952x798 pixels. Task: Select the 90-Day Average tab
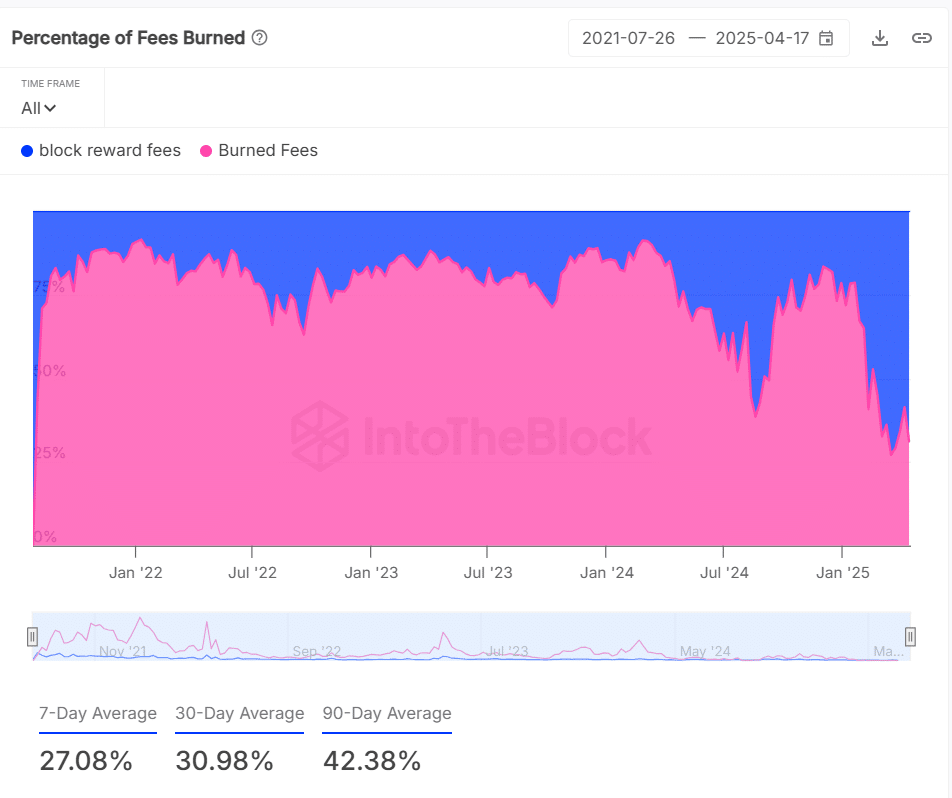387,714
